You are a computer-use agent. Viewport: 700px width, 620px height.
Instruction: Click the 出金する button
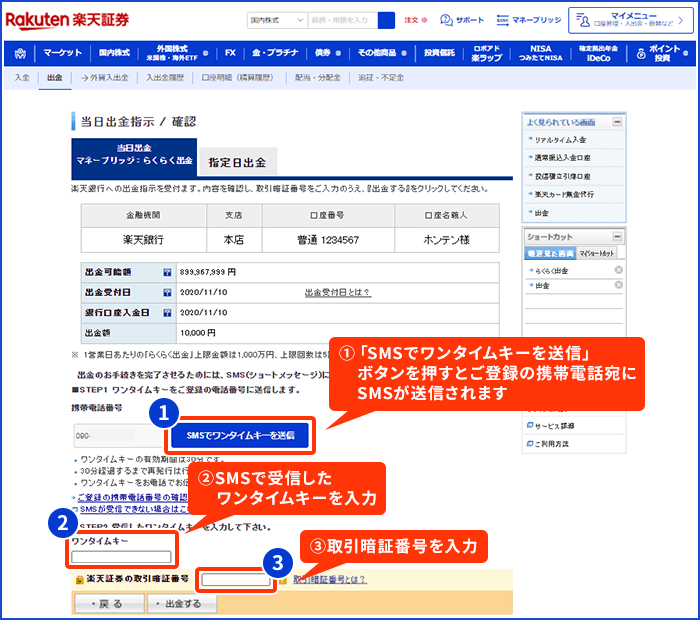click(x=182, y=604)
